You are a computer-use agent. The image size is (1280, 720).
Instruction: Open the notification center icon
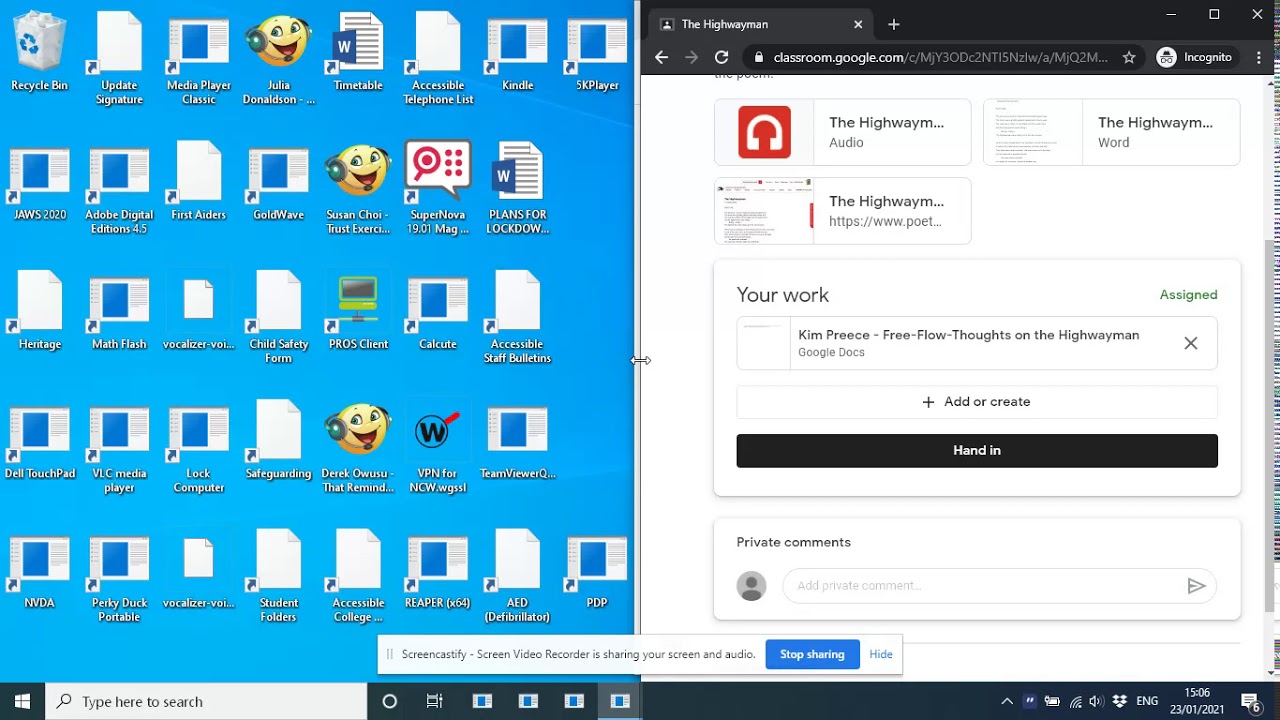point(1250,701)
